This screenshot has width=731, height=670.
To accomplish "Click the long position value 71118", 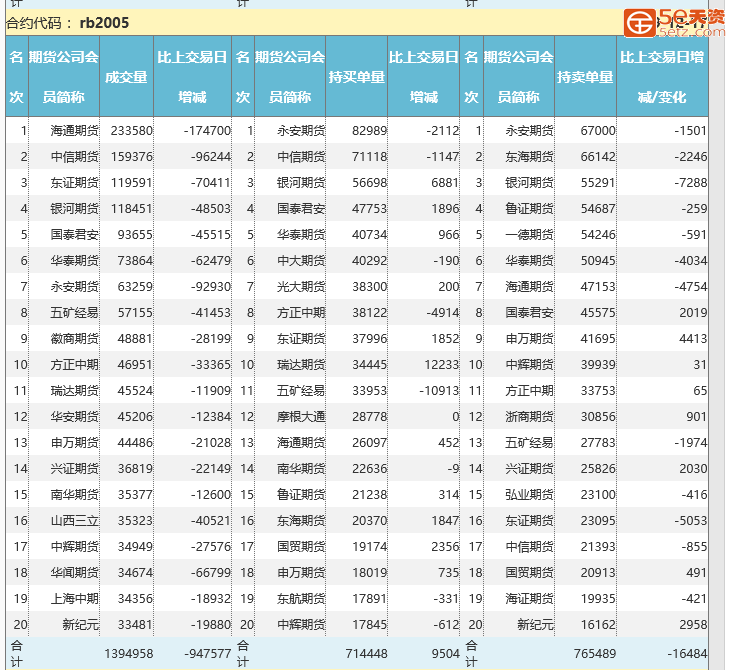I will [370, 157].
